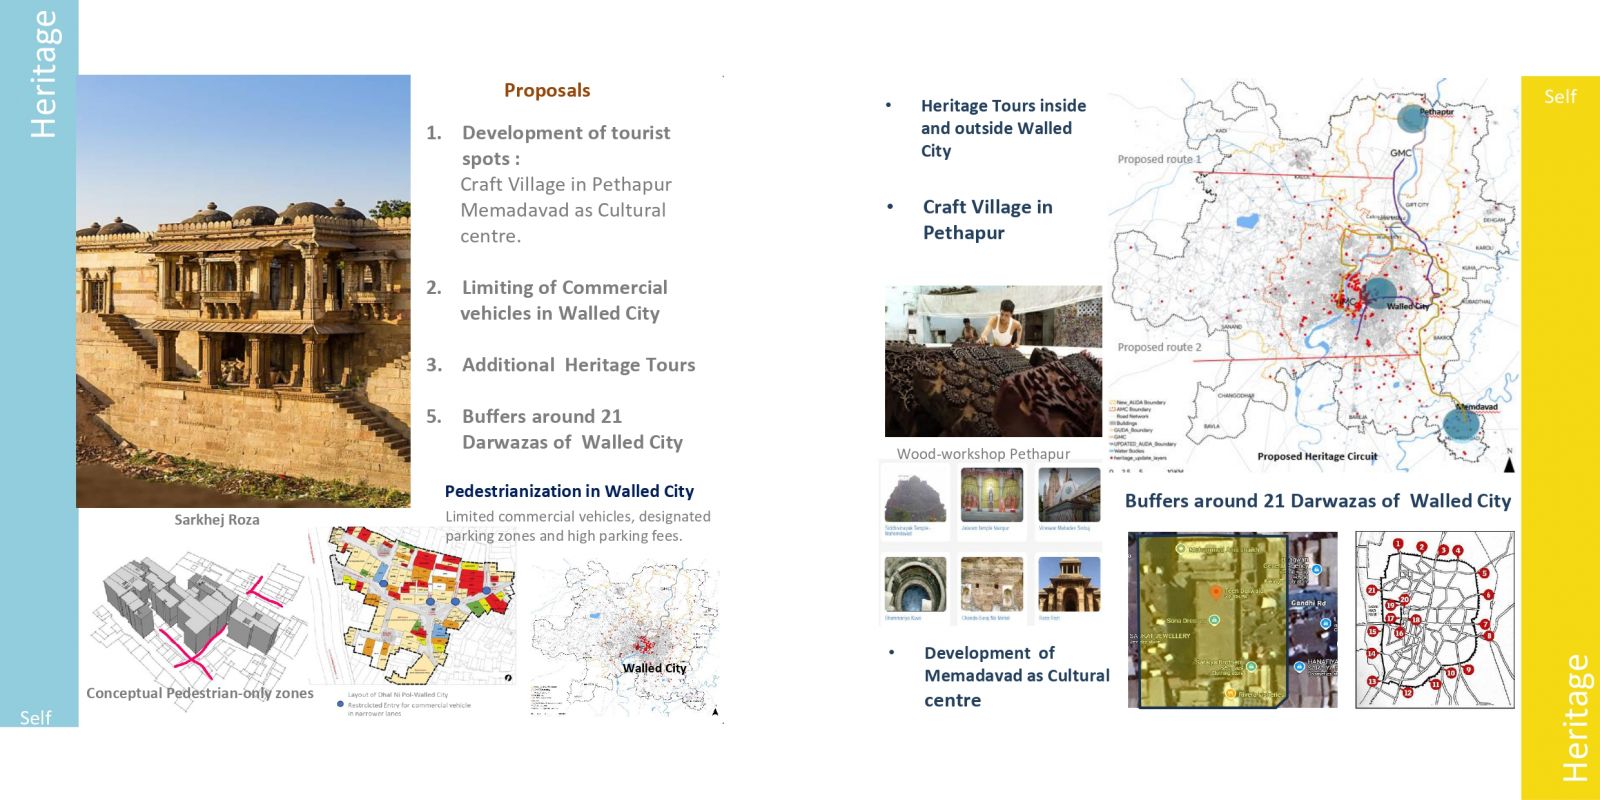Click the blue Pethapur marker on circuit map
The width and height of the screenshot is (1600, 800).
pos(1412,119)
